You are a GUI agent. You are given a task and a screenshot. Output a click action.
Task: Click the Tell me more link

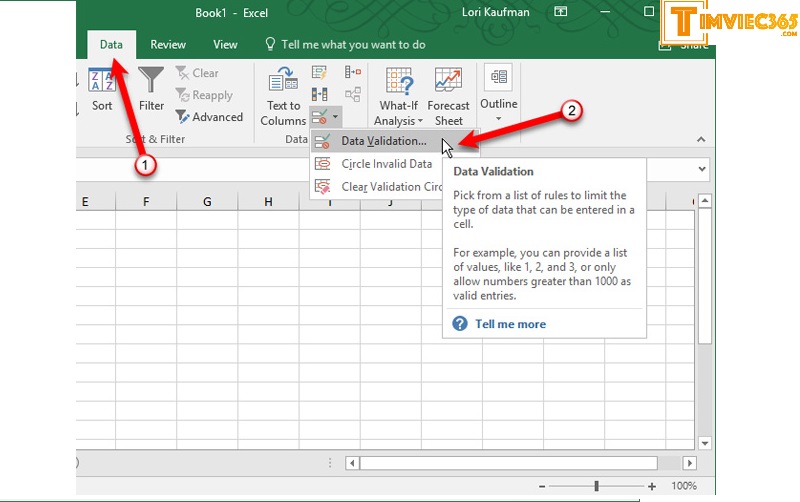510,324
